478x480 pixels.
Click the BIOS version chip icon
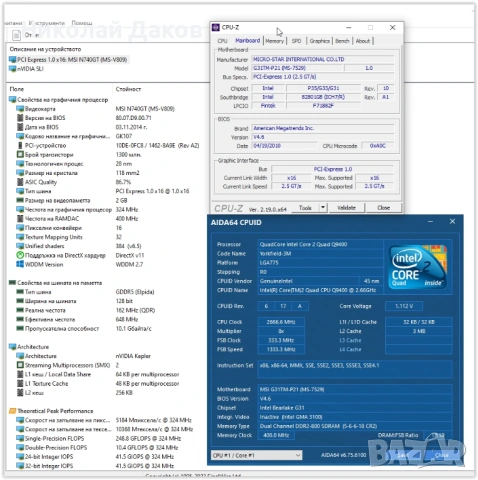click(20, 118)
